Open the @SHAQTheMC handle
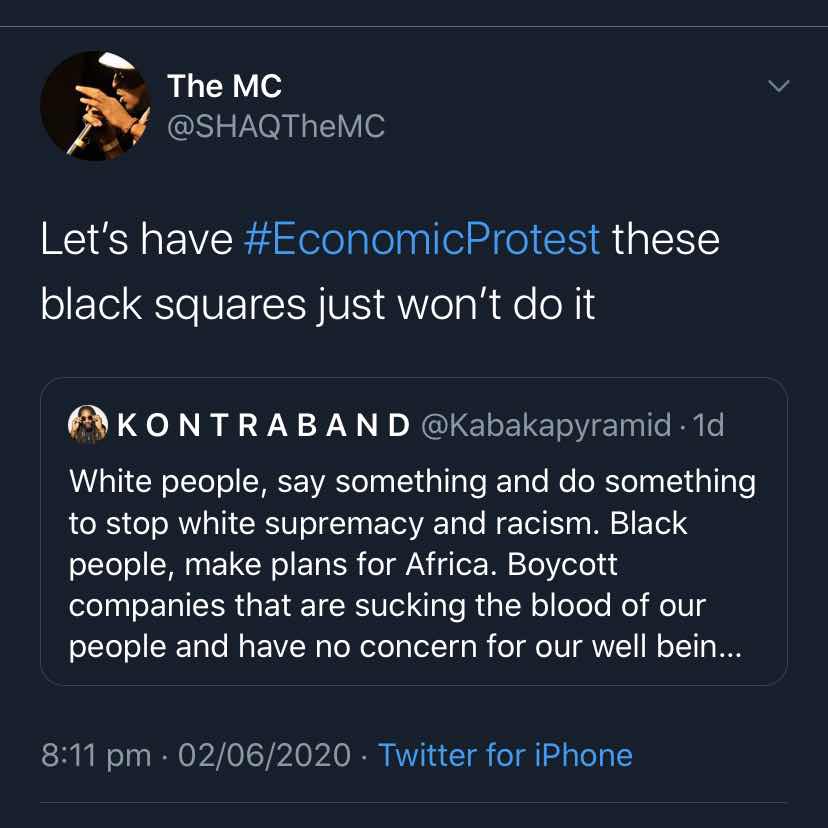This screenshot has width=828, height=828. click(276, 127)
